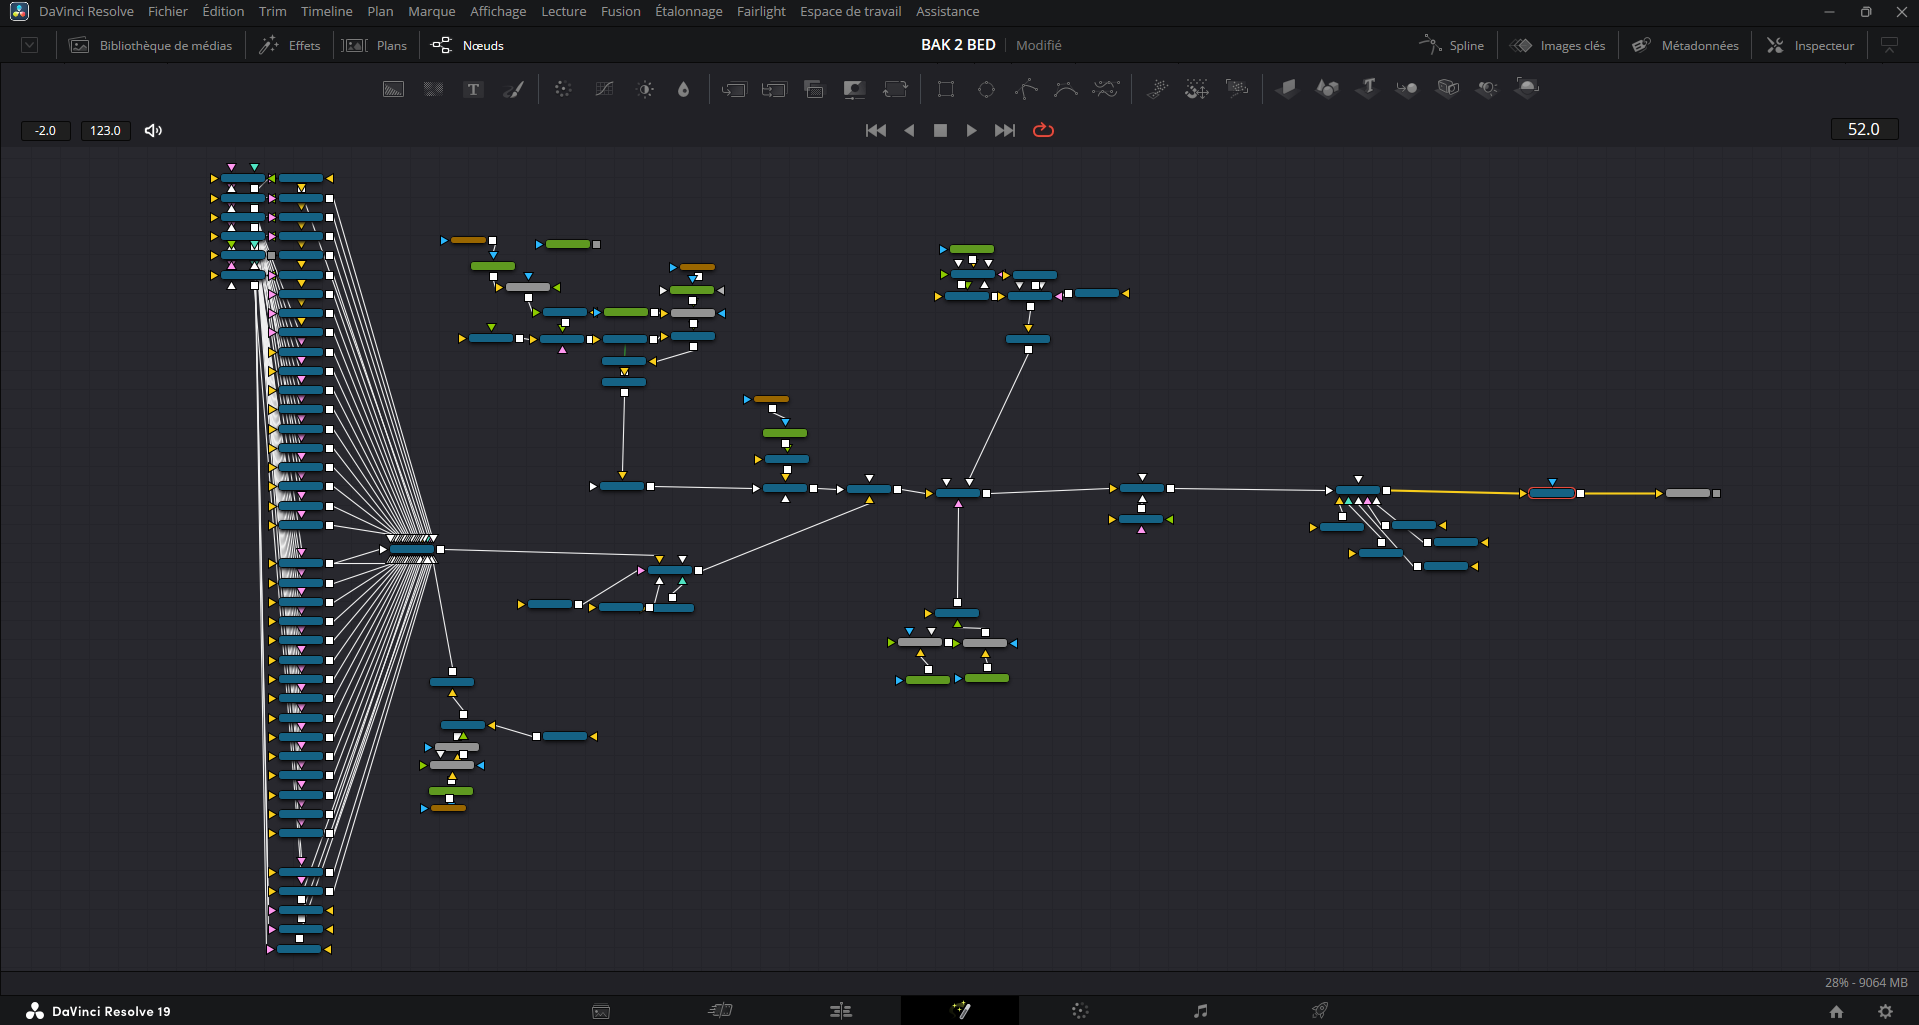1919x1025 pixels.
Task: Add a Blur node (droplet icon)
Action: pos(683,89)
